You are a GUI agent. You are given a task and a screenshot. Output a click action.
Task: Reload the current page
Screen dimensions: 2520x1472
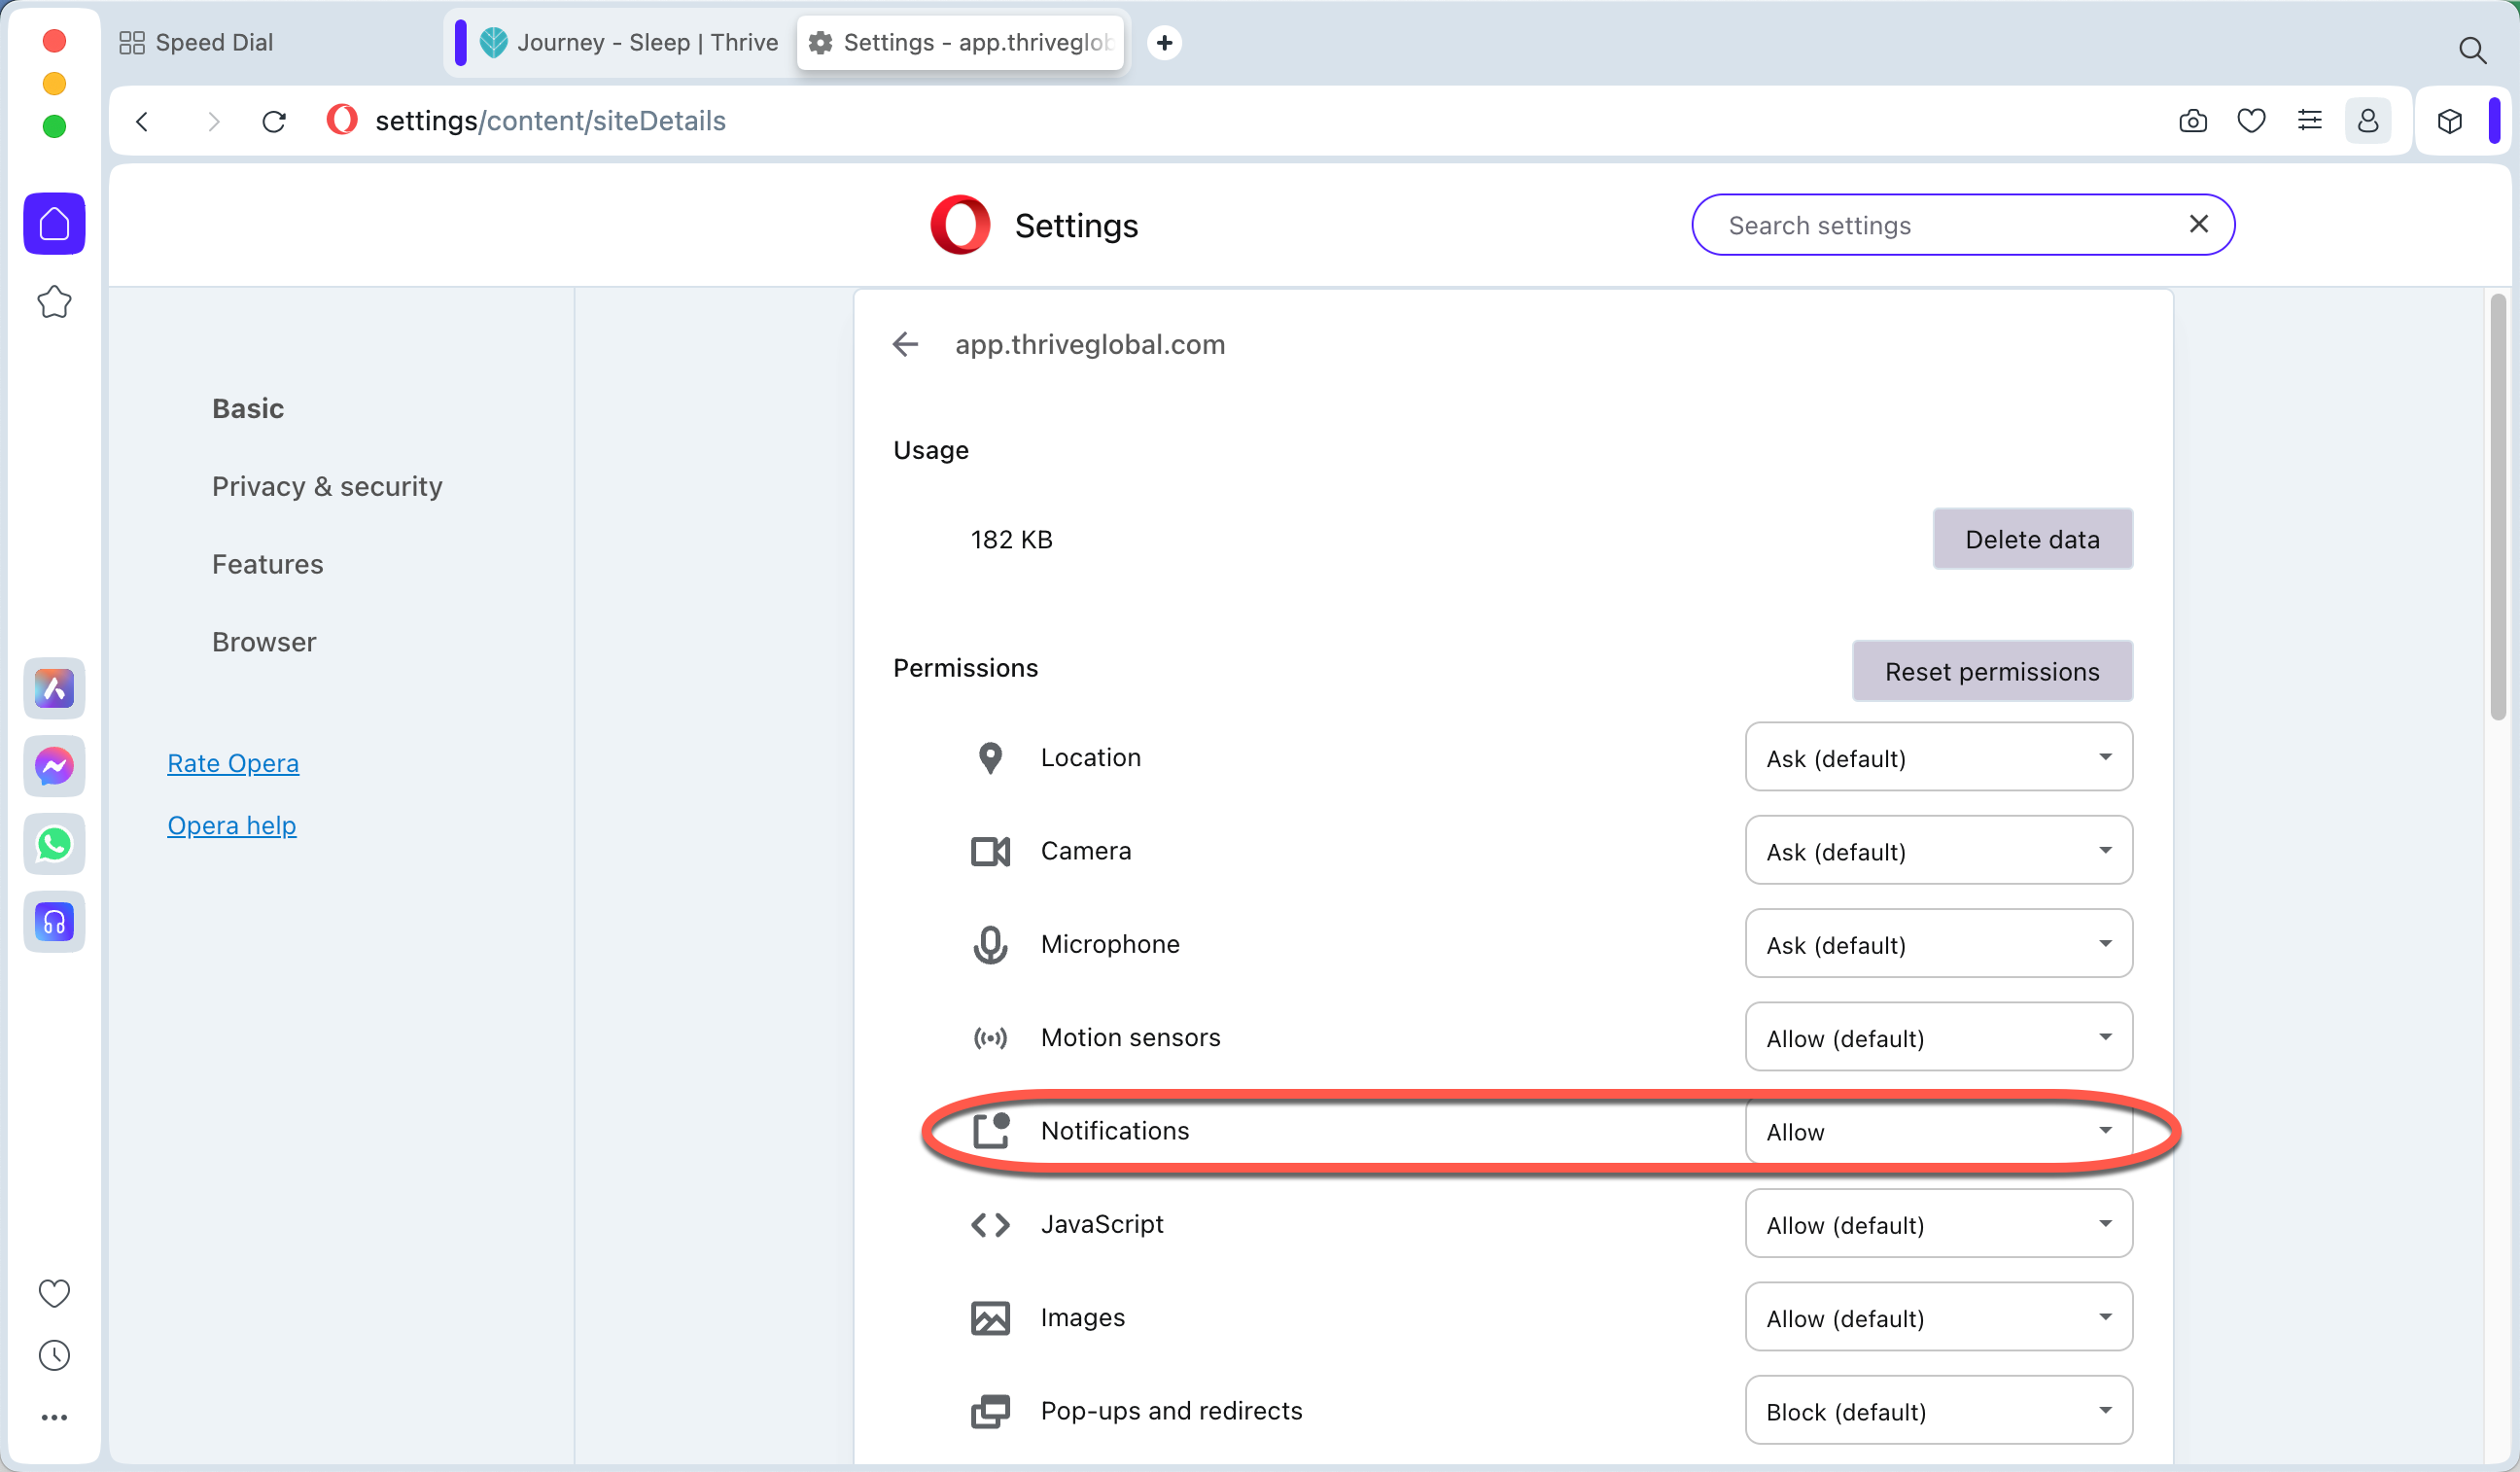274,121
